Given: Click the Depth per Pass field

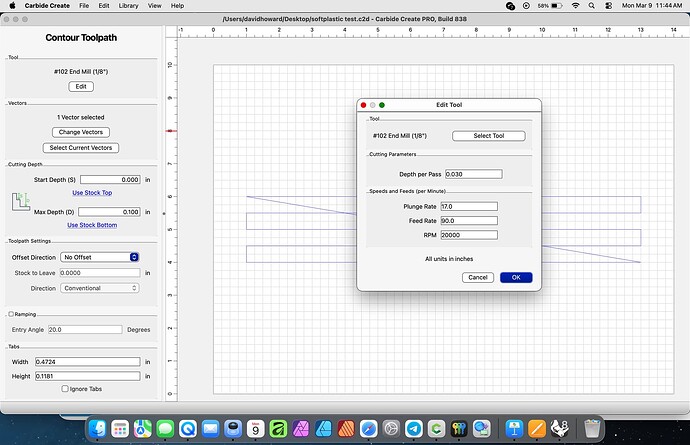Looking at the screenshot, I should tap(473, 174).
